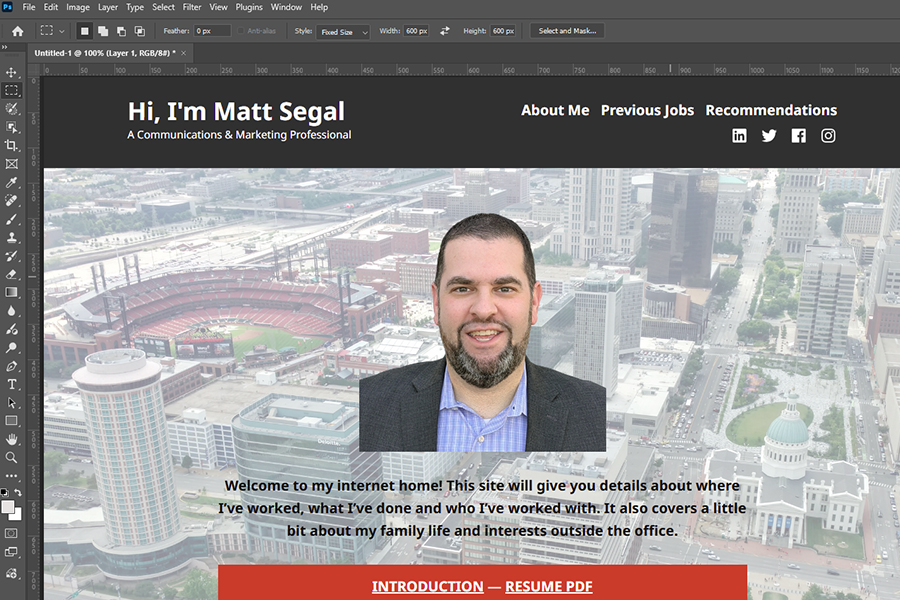
Task: Click the foreground color swatch
Action: (x=9, y=507)
